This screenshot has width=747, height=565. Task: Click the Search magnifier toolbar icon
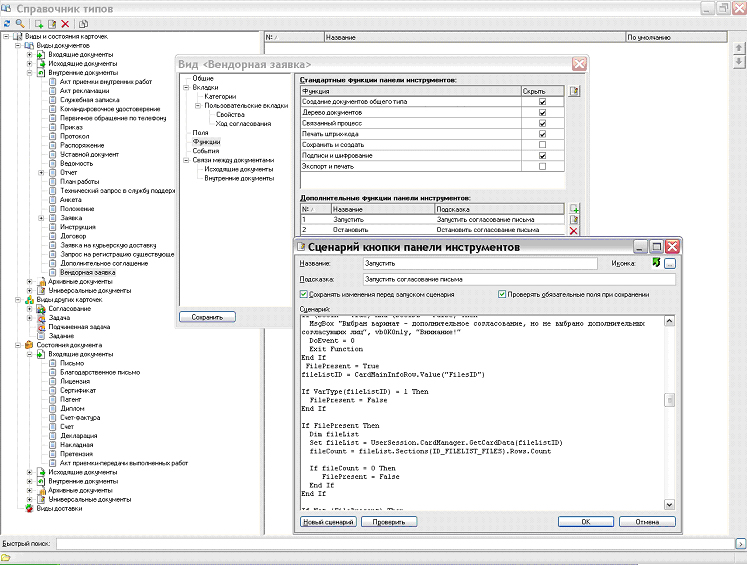pyautogui.click(x=20, y=23)
